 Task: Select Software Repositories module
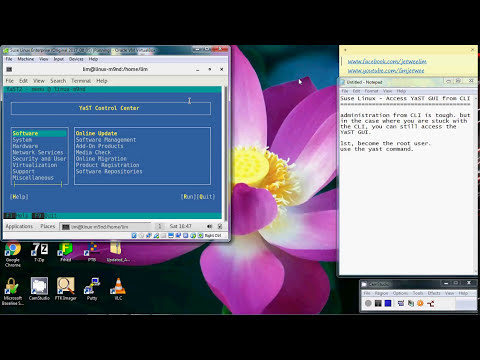[x=109, y=171]
